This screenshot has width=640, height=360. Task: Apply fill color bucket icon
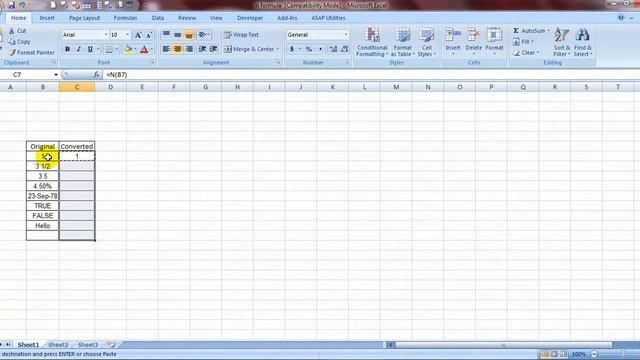(x=128, y=49)
